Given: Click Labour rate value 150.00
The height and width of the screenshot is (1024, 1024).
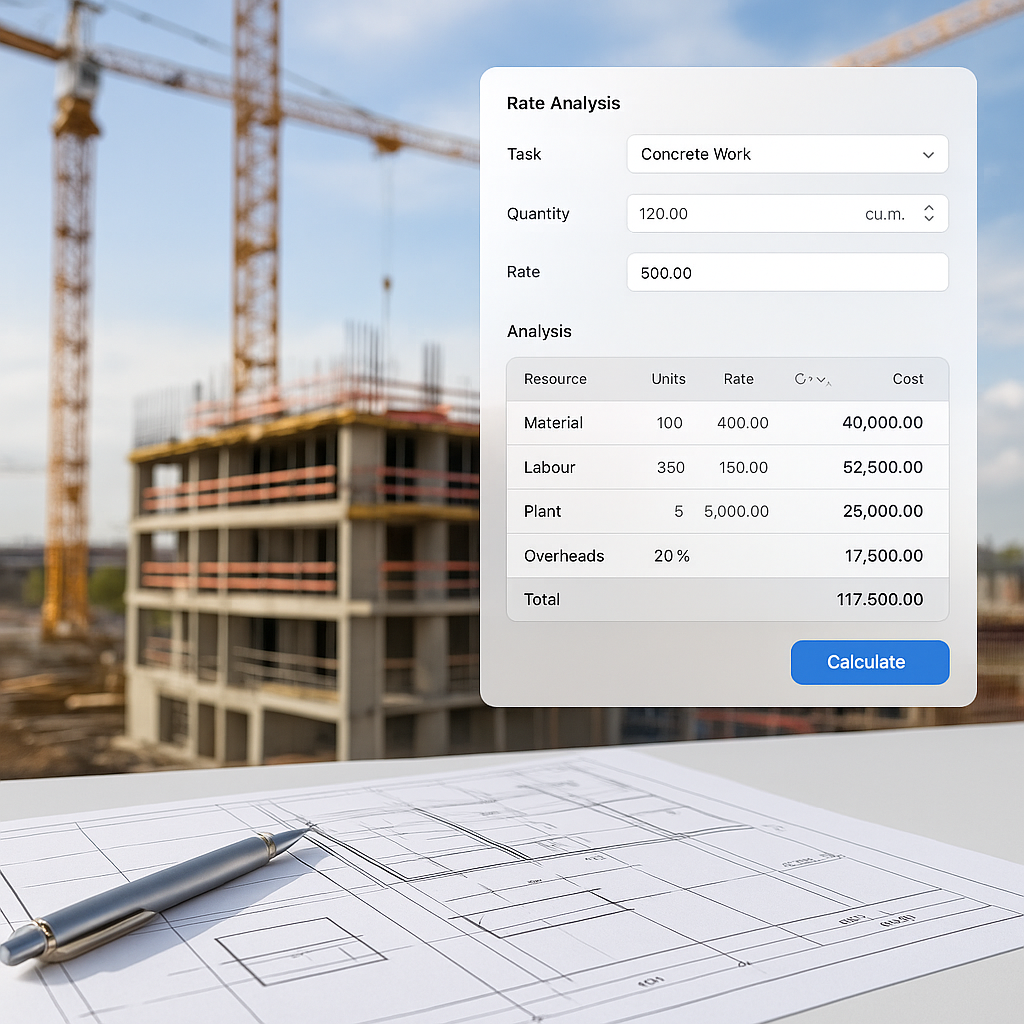Looking at the screenshot, I should pos(743,468).
